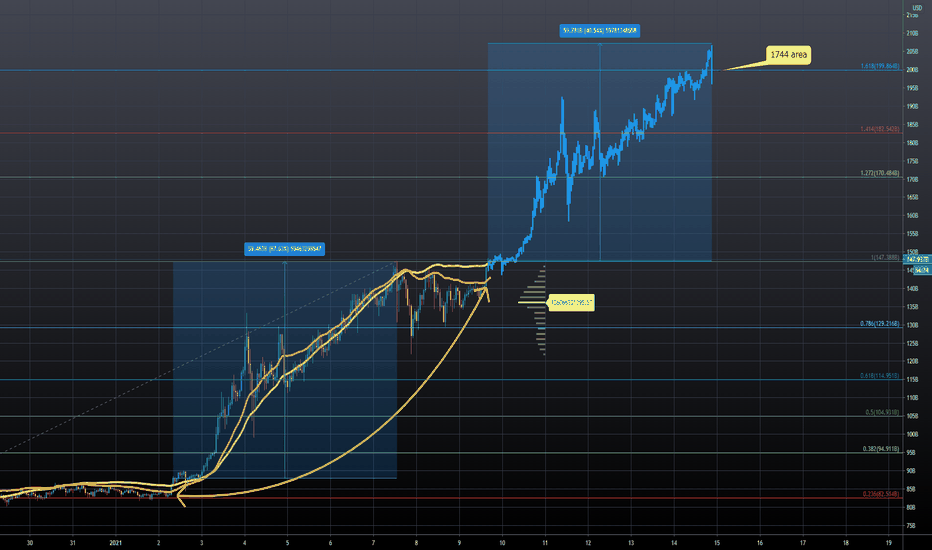
Task: Click date 17 on the time axis
Action: (802, 543)
